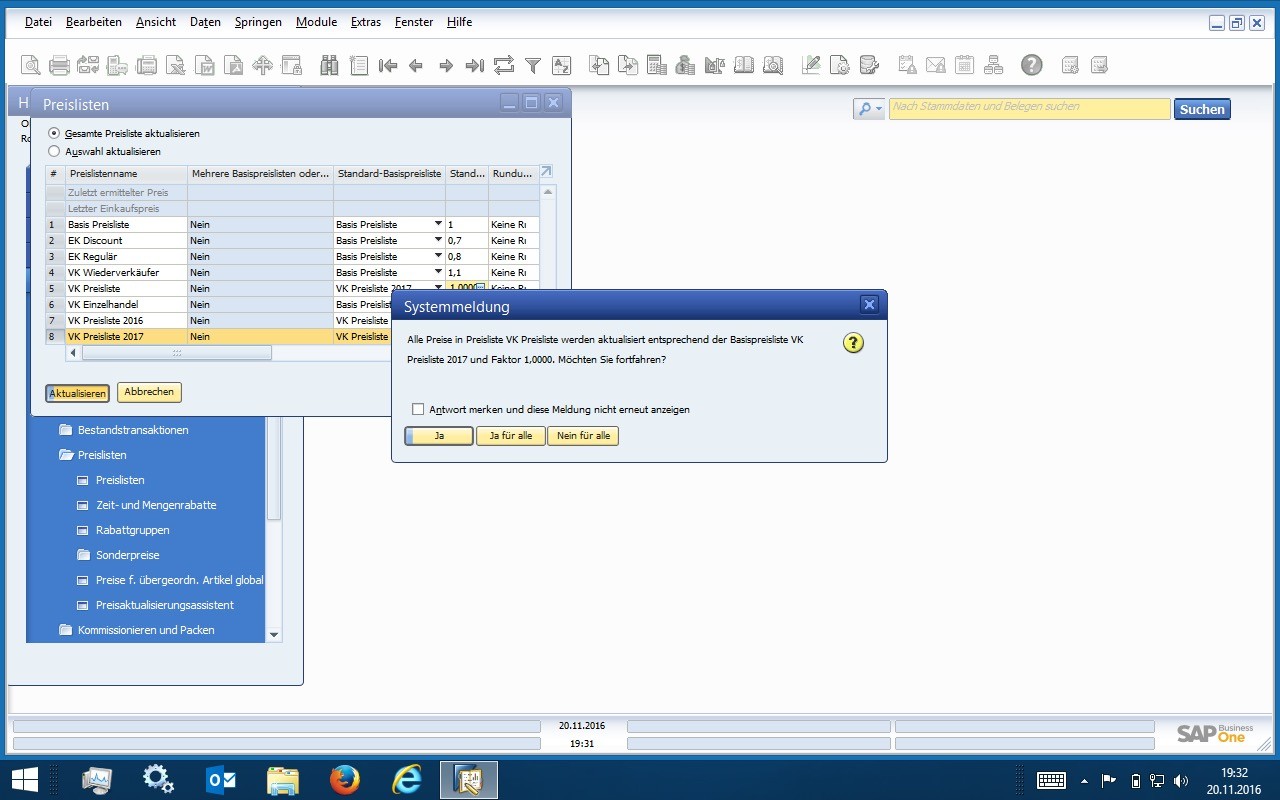The image size is (1280, 800).
Task: Open base price list dropdown for EK Discount
Action: click(438, 241)
